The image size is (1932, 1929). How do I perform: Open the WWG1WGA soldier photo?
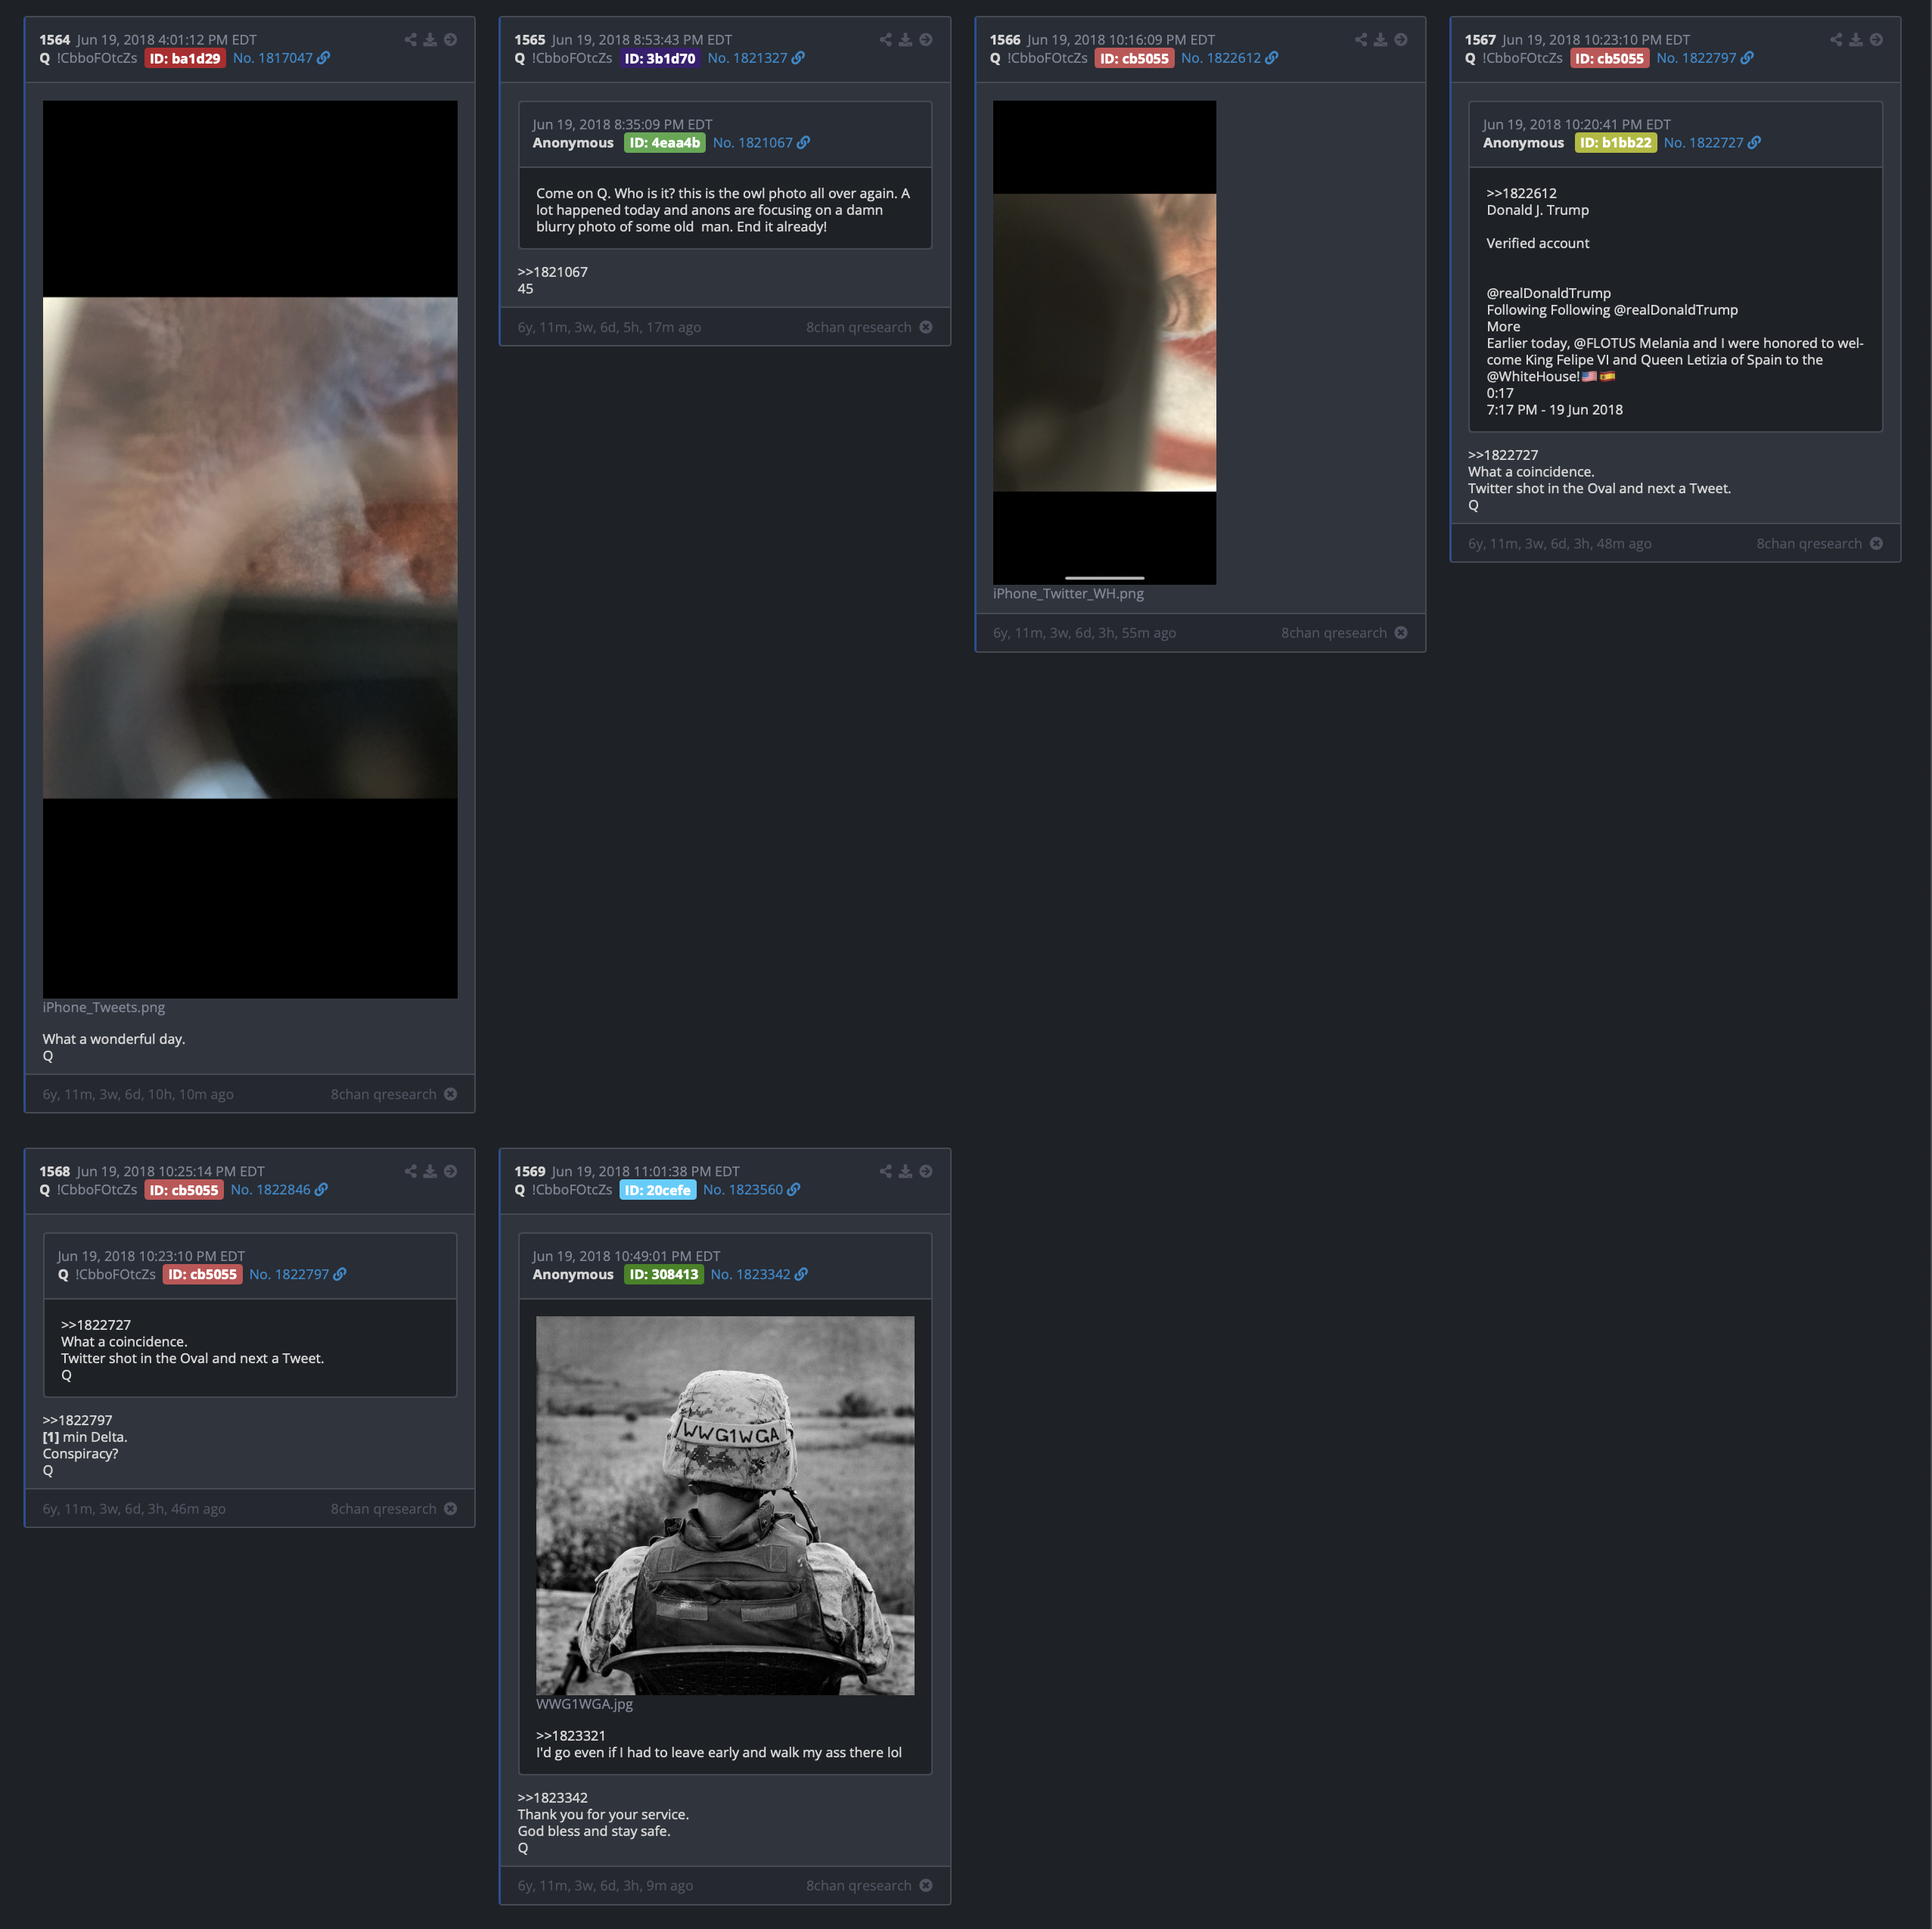[x=725, y=1505]
